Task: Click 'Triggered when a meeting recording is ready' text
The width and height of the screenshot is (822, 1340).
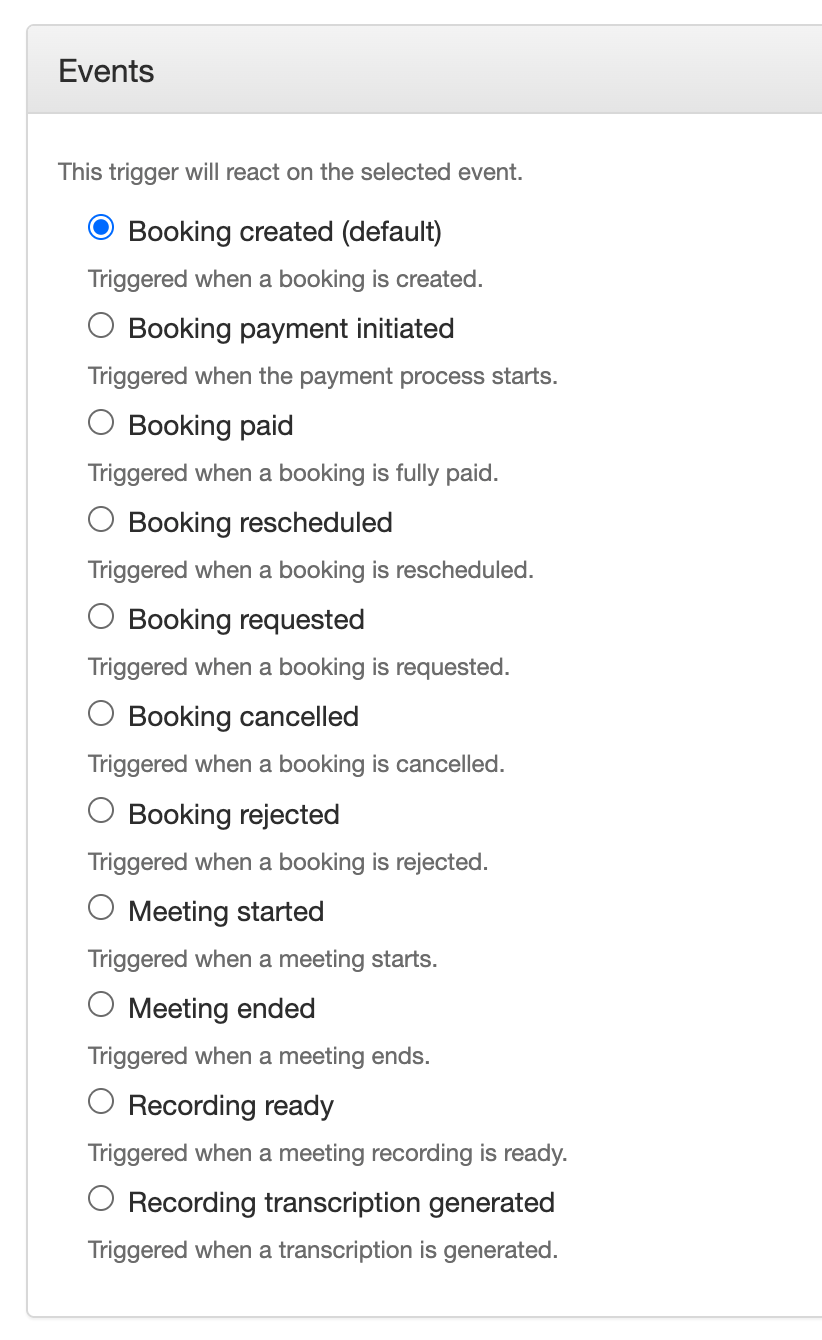Action: pos(327,1153)
